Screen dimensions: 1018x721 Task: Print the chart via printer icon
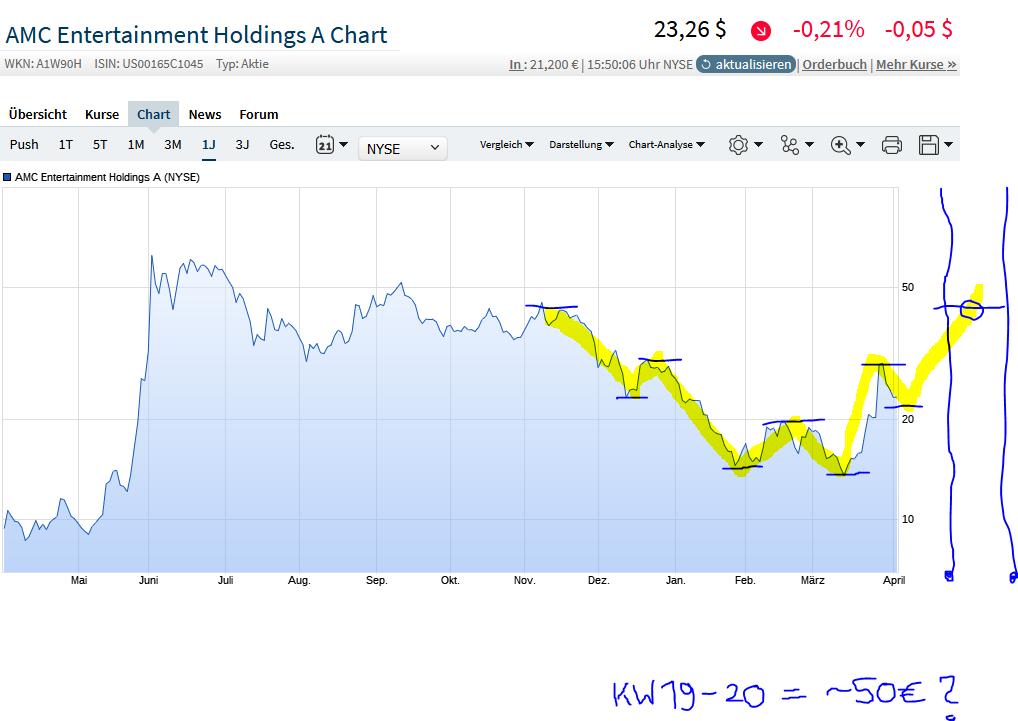click(890, 145)
